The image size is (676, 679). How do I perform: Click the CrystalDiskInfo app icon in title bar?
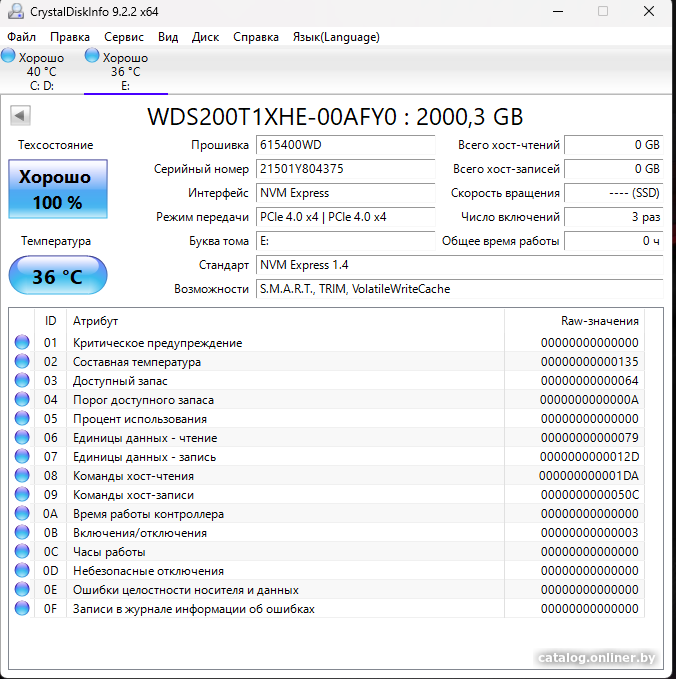(16, 11)
